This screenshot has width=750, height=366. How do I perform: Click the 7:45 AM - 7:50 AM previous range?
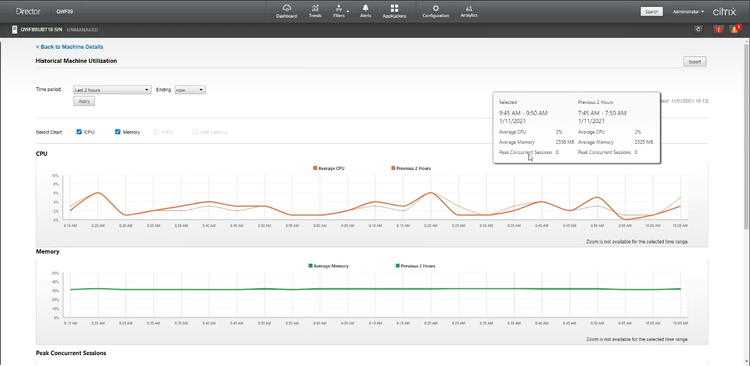(602, 113)
